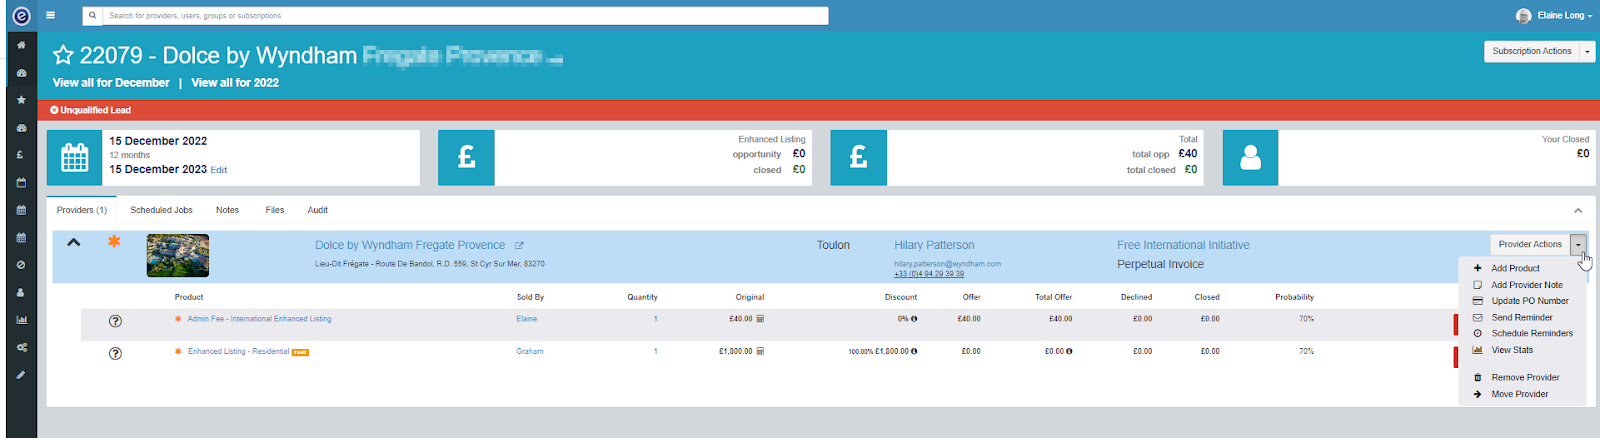Screen dimensions: 1600x438
Task: Open the Subscription Actions dropdown arrow
Action: click(1587, 51)
